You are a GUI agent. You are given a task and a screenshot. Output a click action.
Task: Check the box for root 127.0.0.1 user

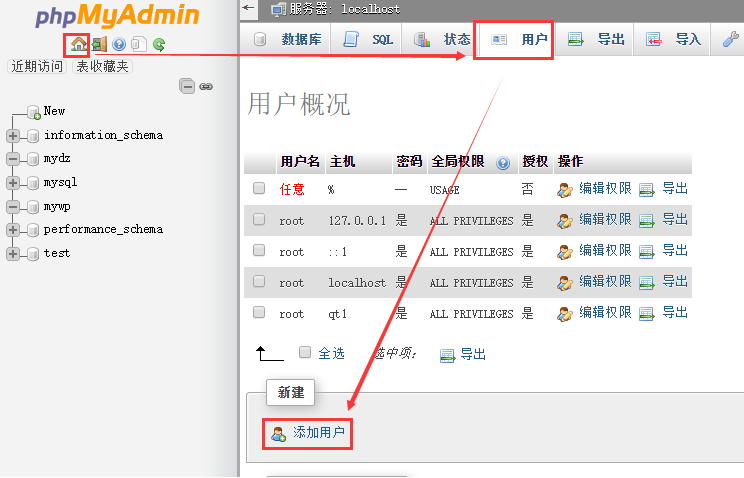(259, 219)
